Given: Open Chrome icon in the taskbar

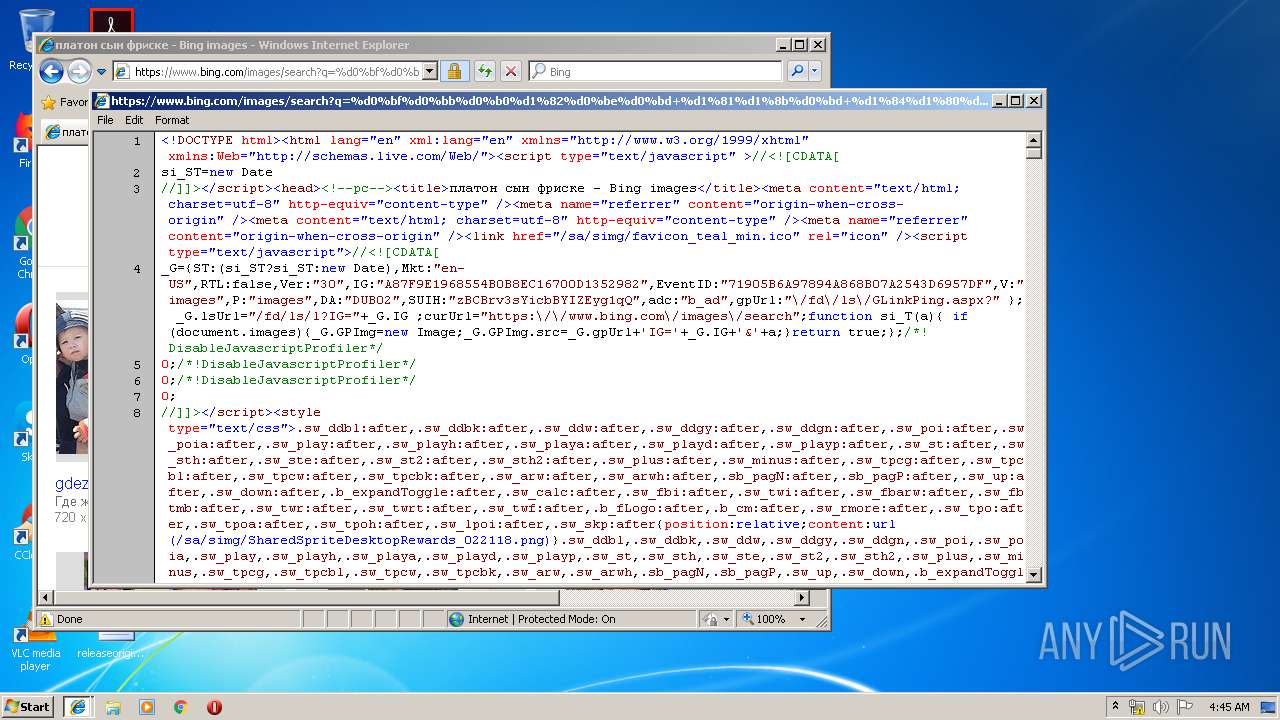Looking at the screenshot, I should tap(180, 706).
